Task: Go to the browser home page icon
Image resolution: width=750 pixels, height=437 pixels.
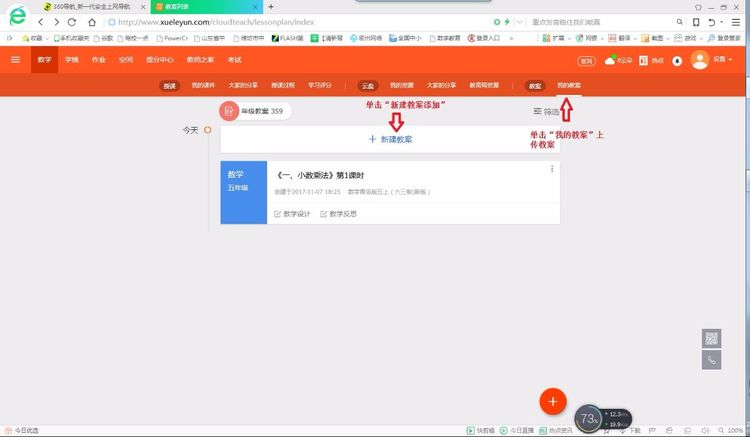Action: tap(92, 22)
